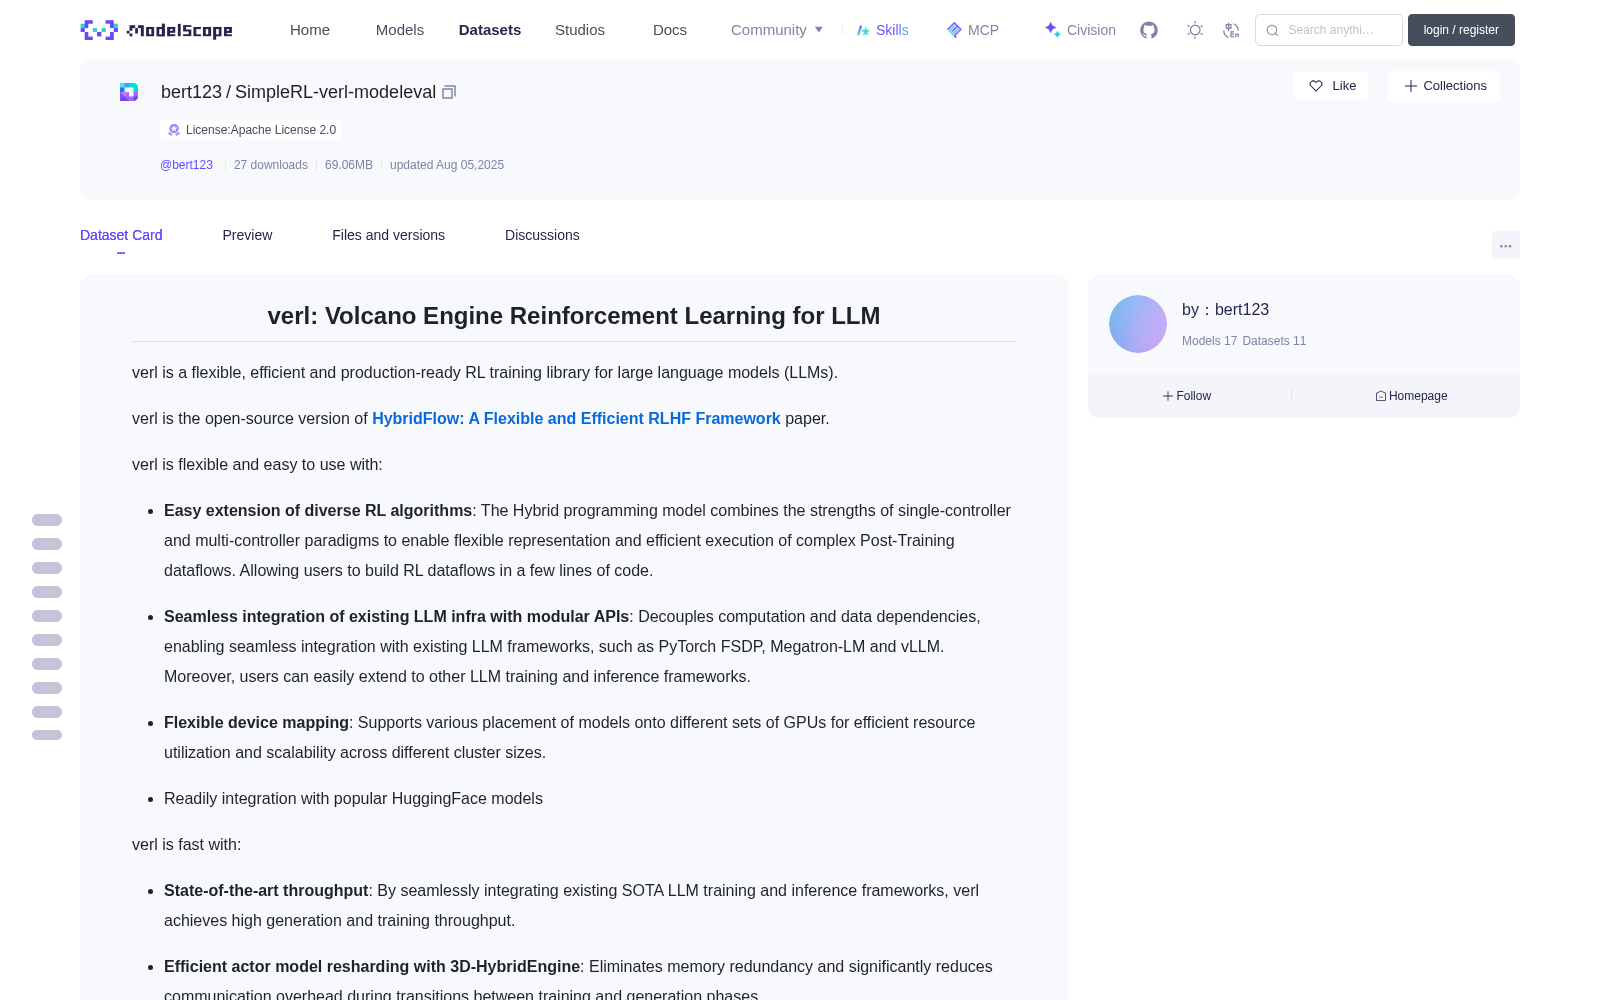
Task: Open the GitHub icon link
Action: click(1149, 30)
